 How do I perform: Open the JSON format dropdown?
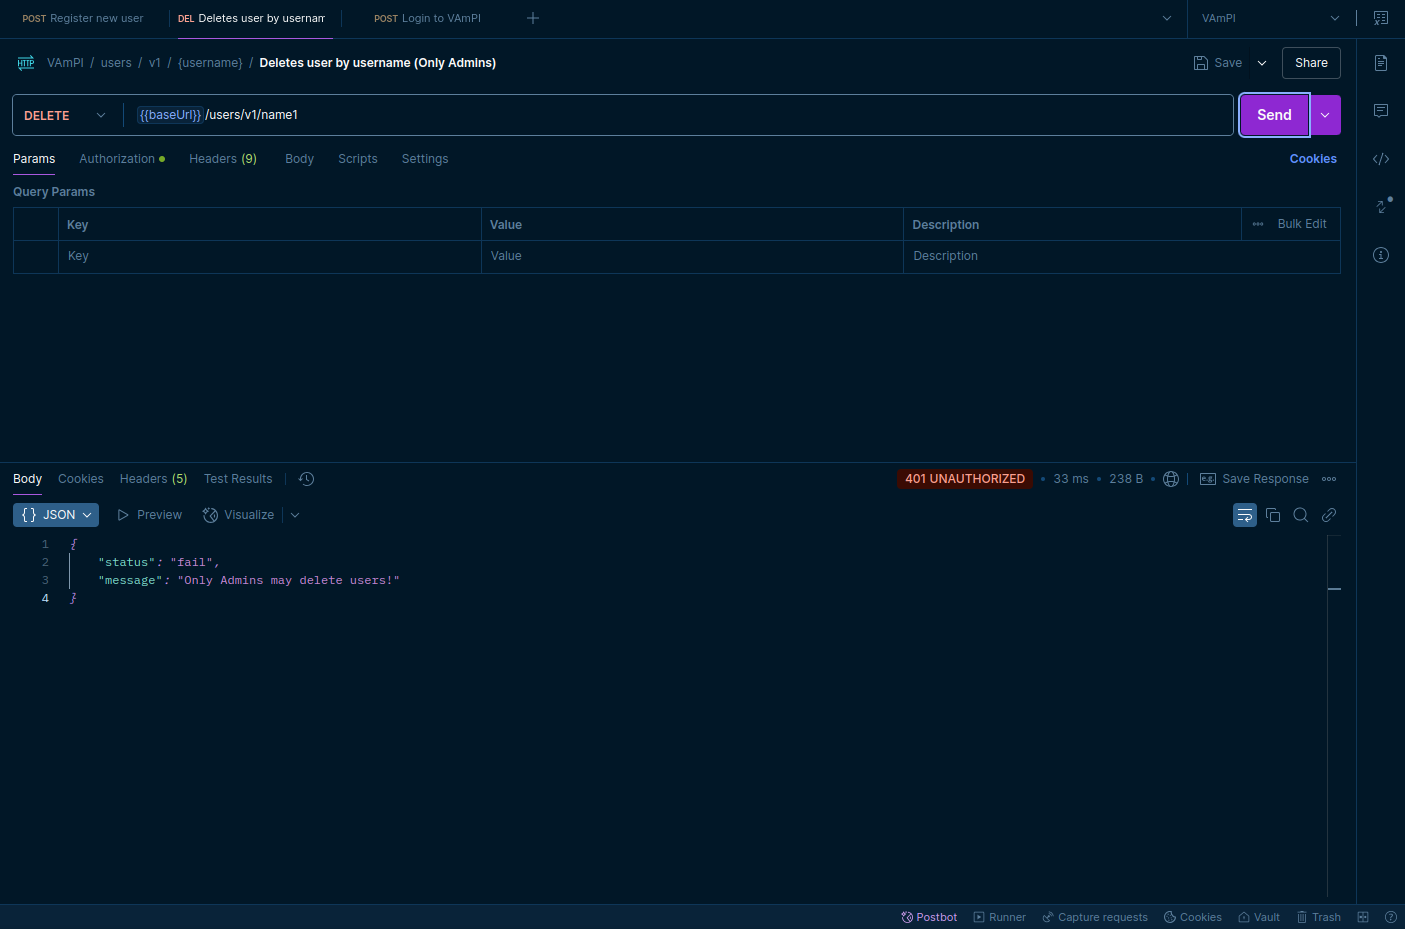point(56,515)
